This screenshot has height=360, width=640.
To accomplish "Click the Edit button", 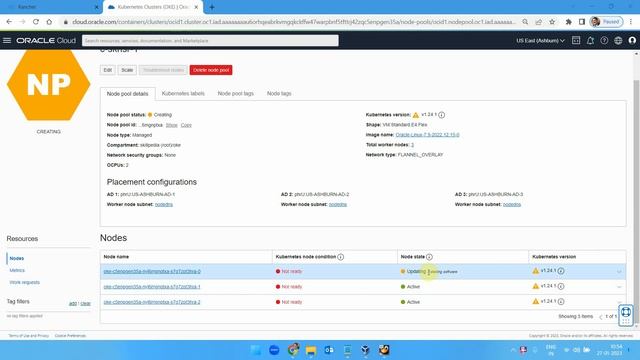I will (x=107, y=70).
